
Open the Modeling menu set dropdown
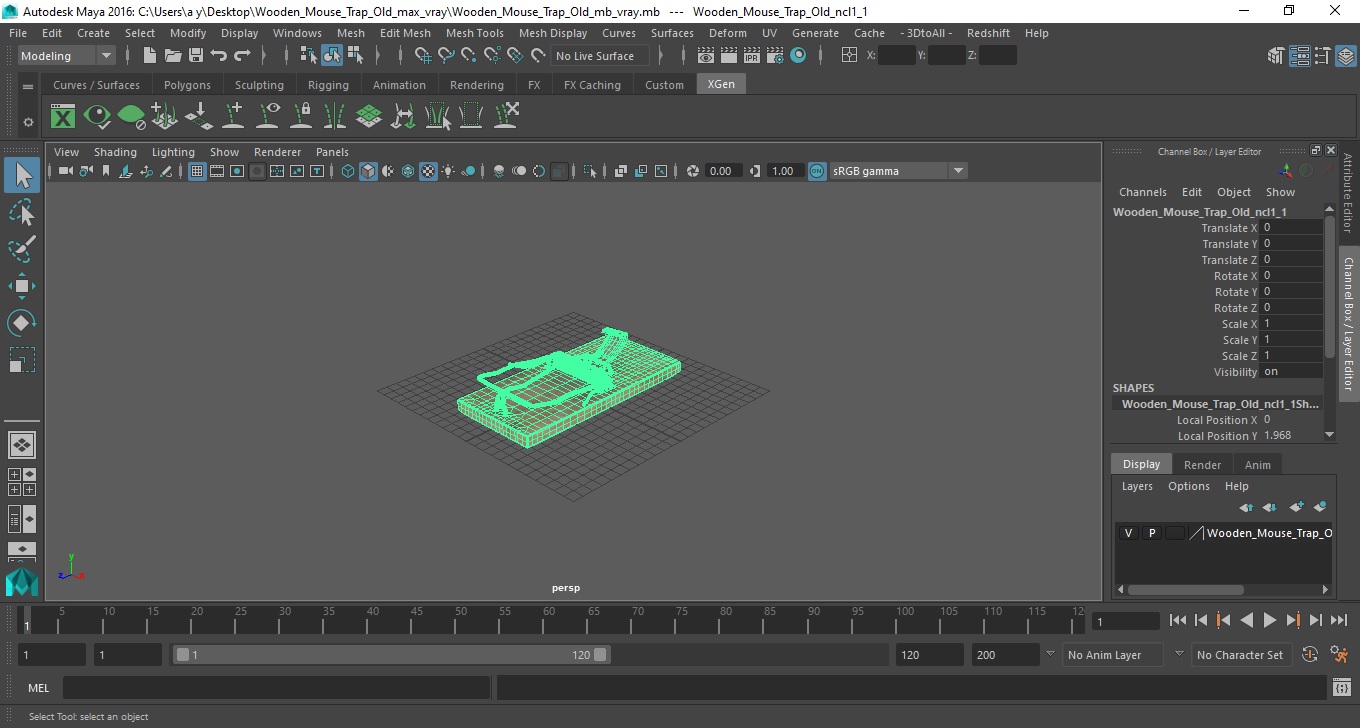click(67, 56)
